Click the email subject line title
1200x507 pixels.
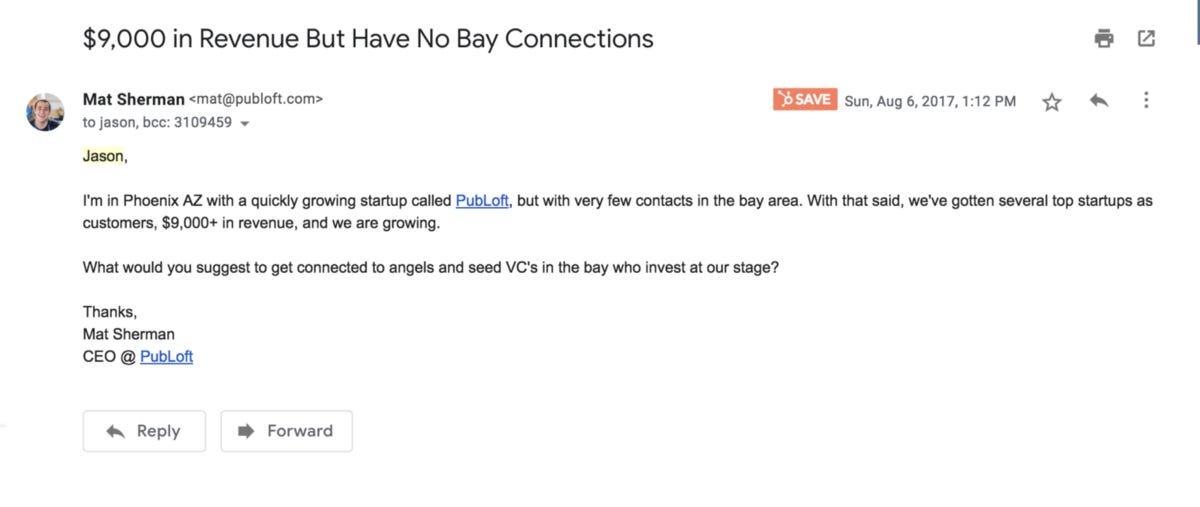pyautogui.click(x=368, y=39)
